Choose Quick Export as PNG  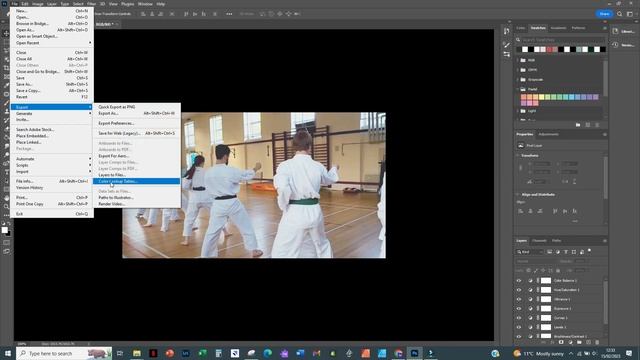(136, 107)
